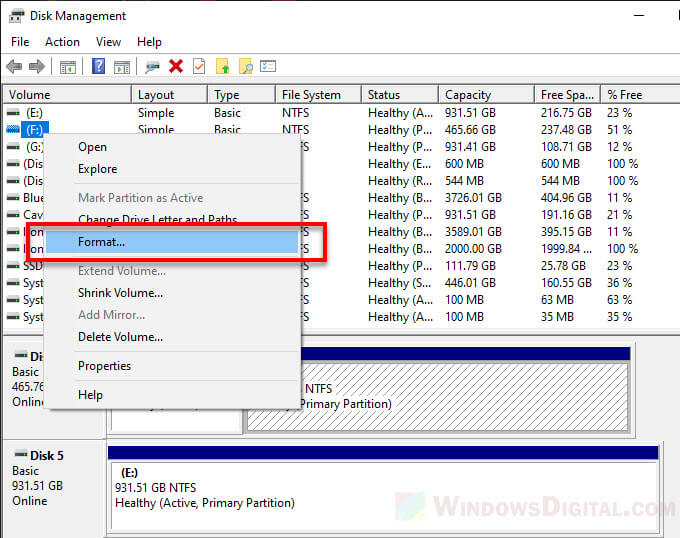
Task: Sort by the Capacity column header
Action: pyautogui.click(x=468, y=95)
